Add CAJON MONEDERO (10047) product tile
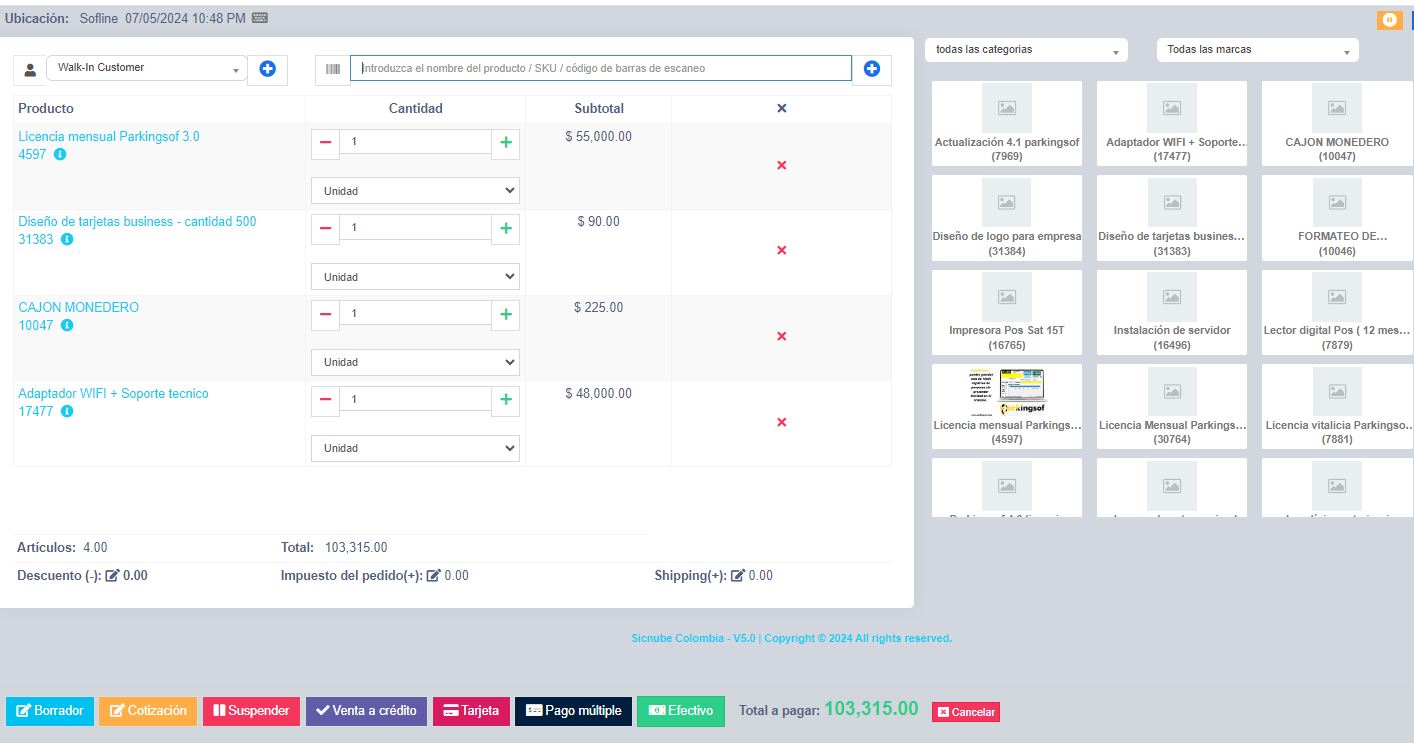Image resolution: width=1414 pixels, height=743 pixels. pos(1337,123)
